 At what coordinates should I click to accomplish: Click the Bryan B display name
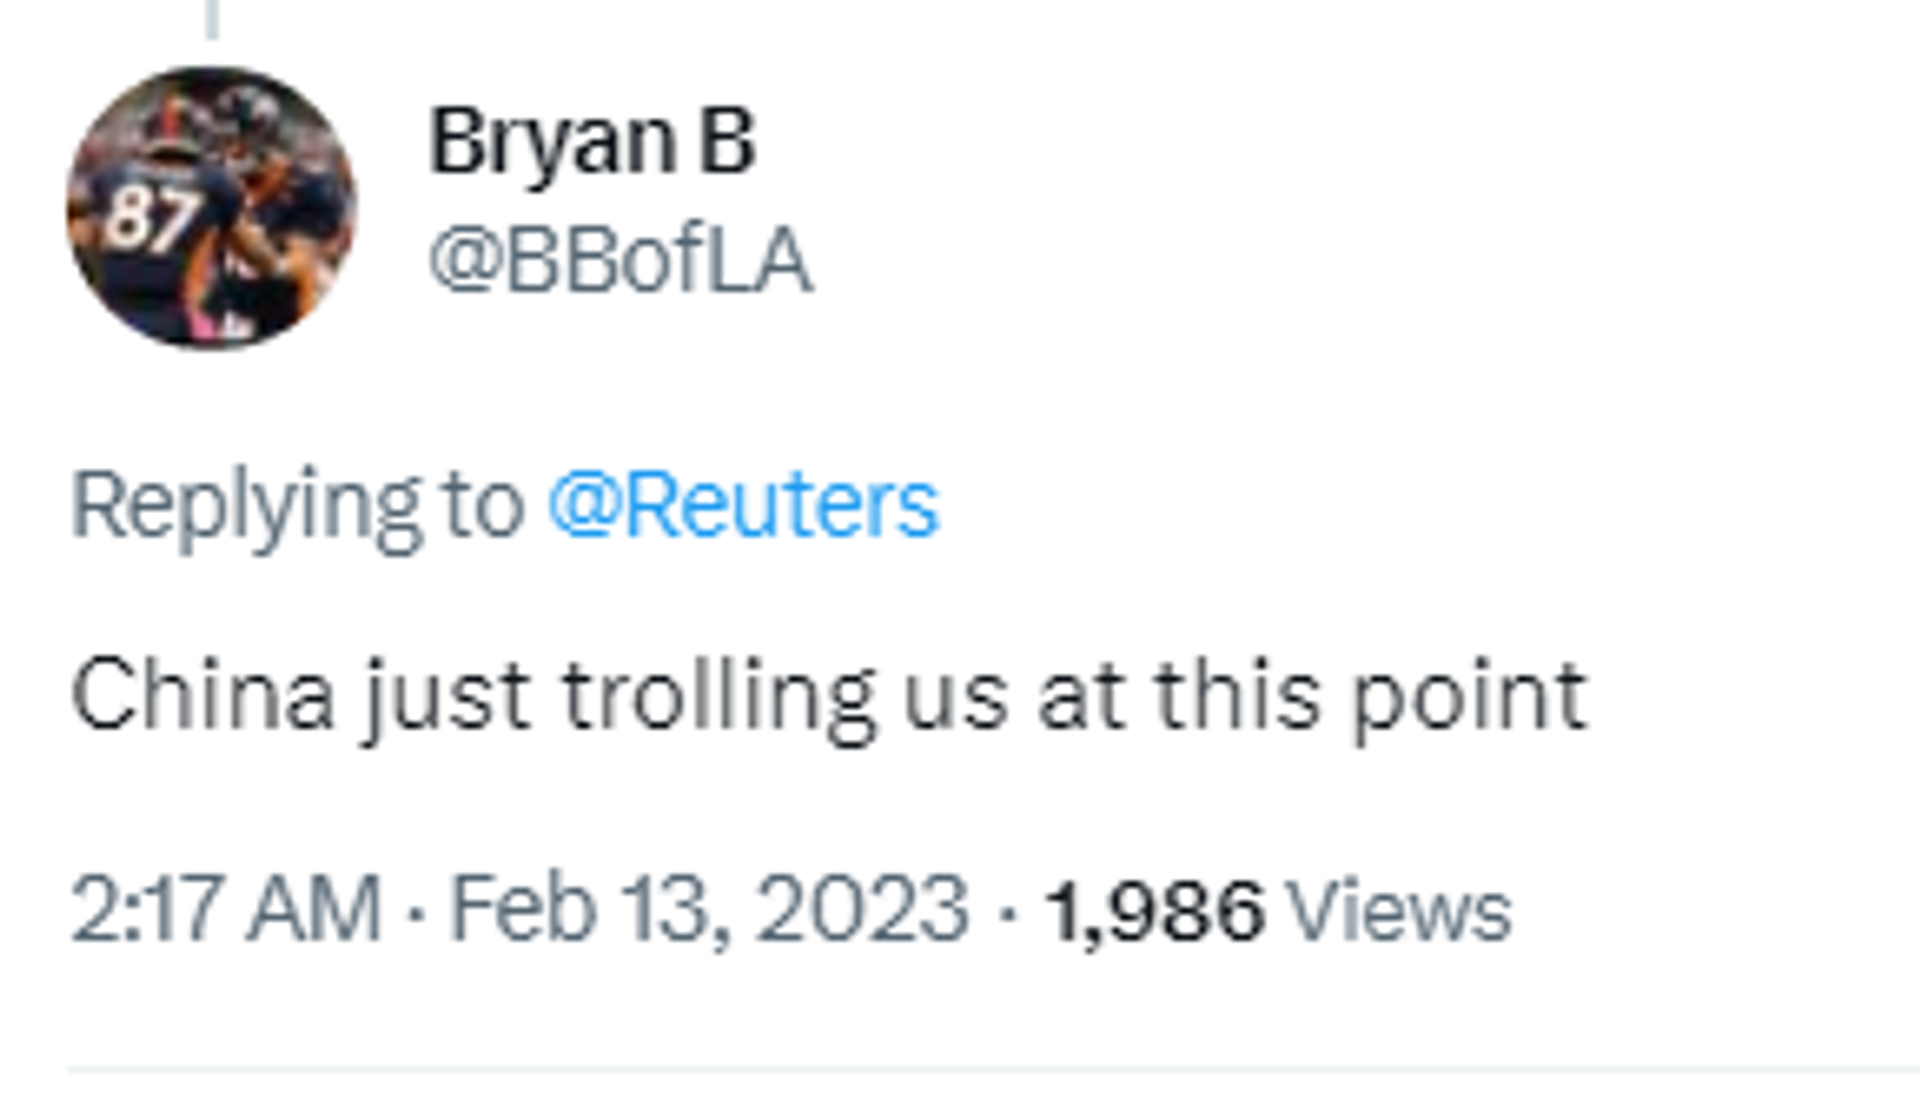point(592,141)
